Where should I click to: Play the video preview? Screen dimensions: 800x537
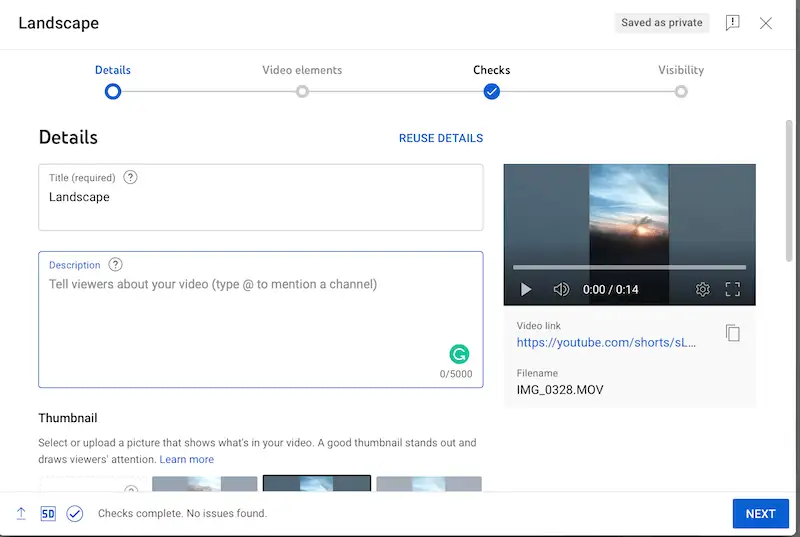tap(526, 289)
